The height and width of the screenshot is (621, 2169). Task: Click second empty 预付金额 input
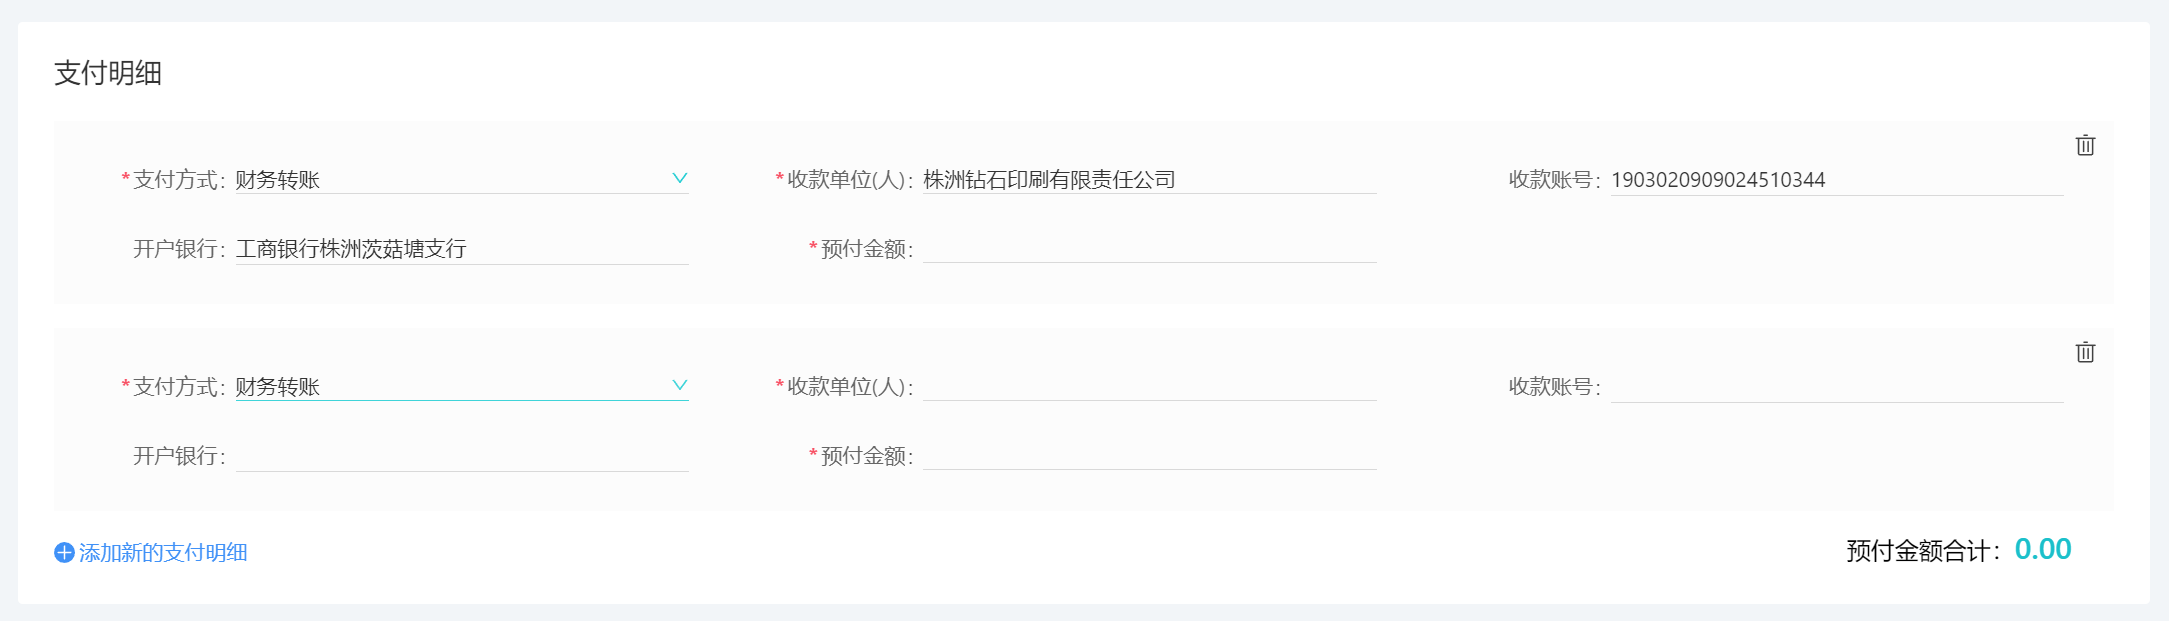point(1150,455)
